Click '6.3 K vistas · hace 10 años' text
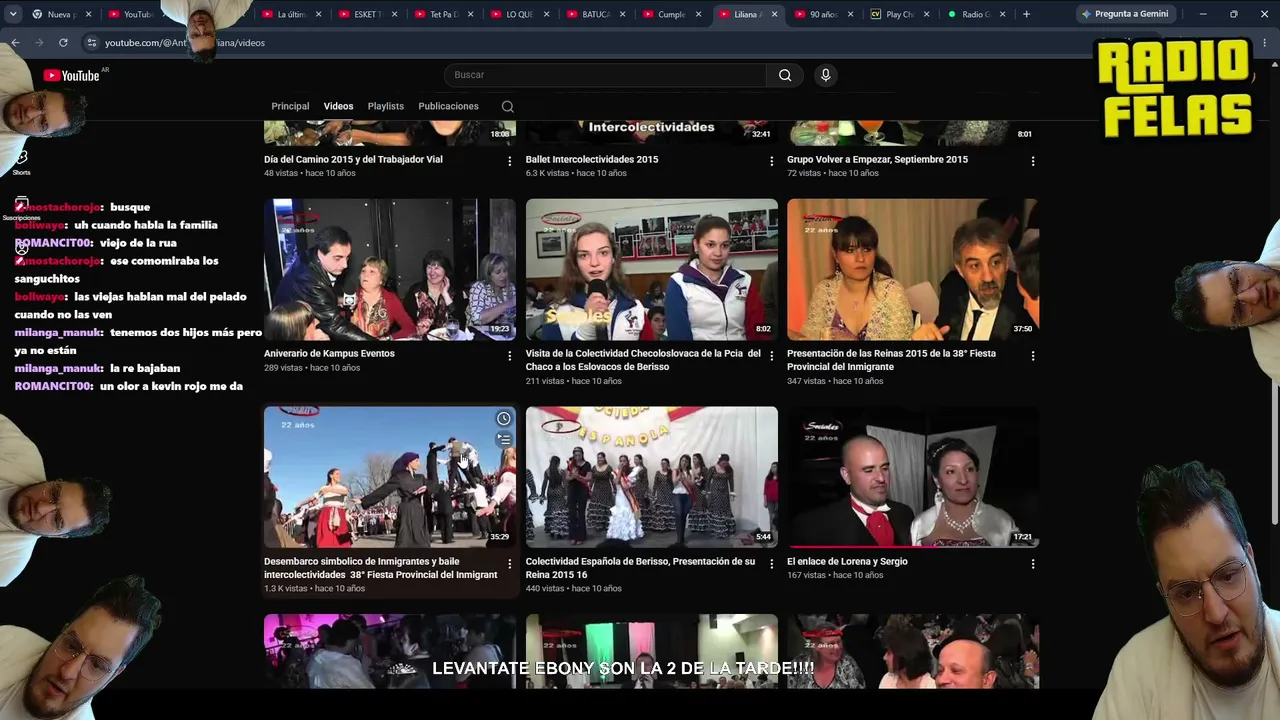This screenshot has height=720, width=1280. pyautogui.click(x=576, y=173)
